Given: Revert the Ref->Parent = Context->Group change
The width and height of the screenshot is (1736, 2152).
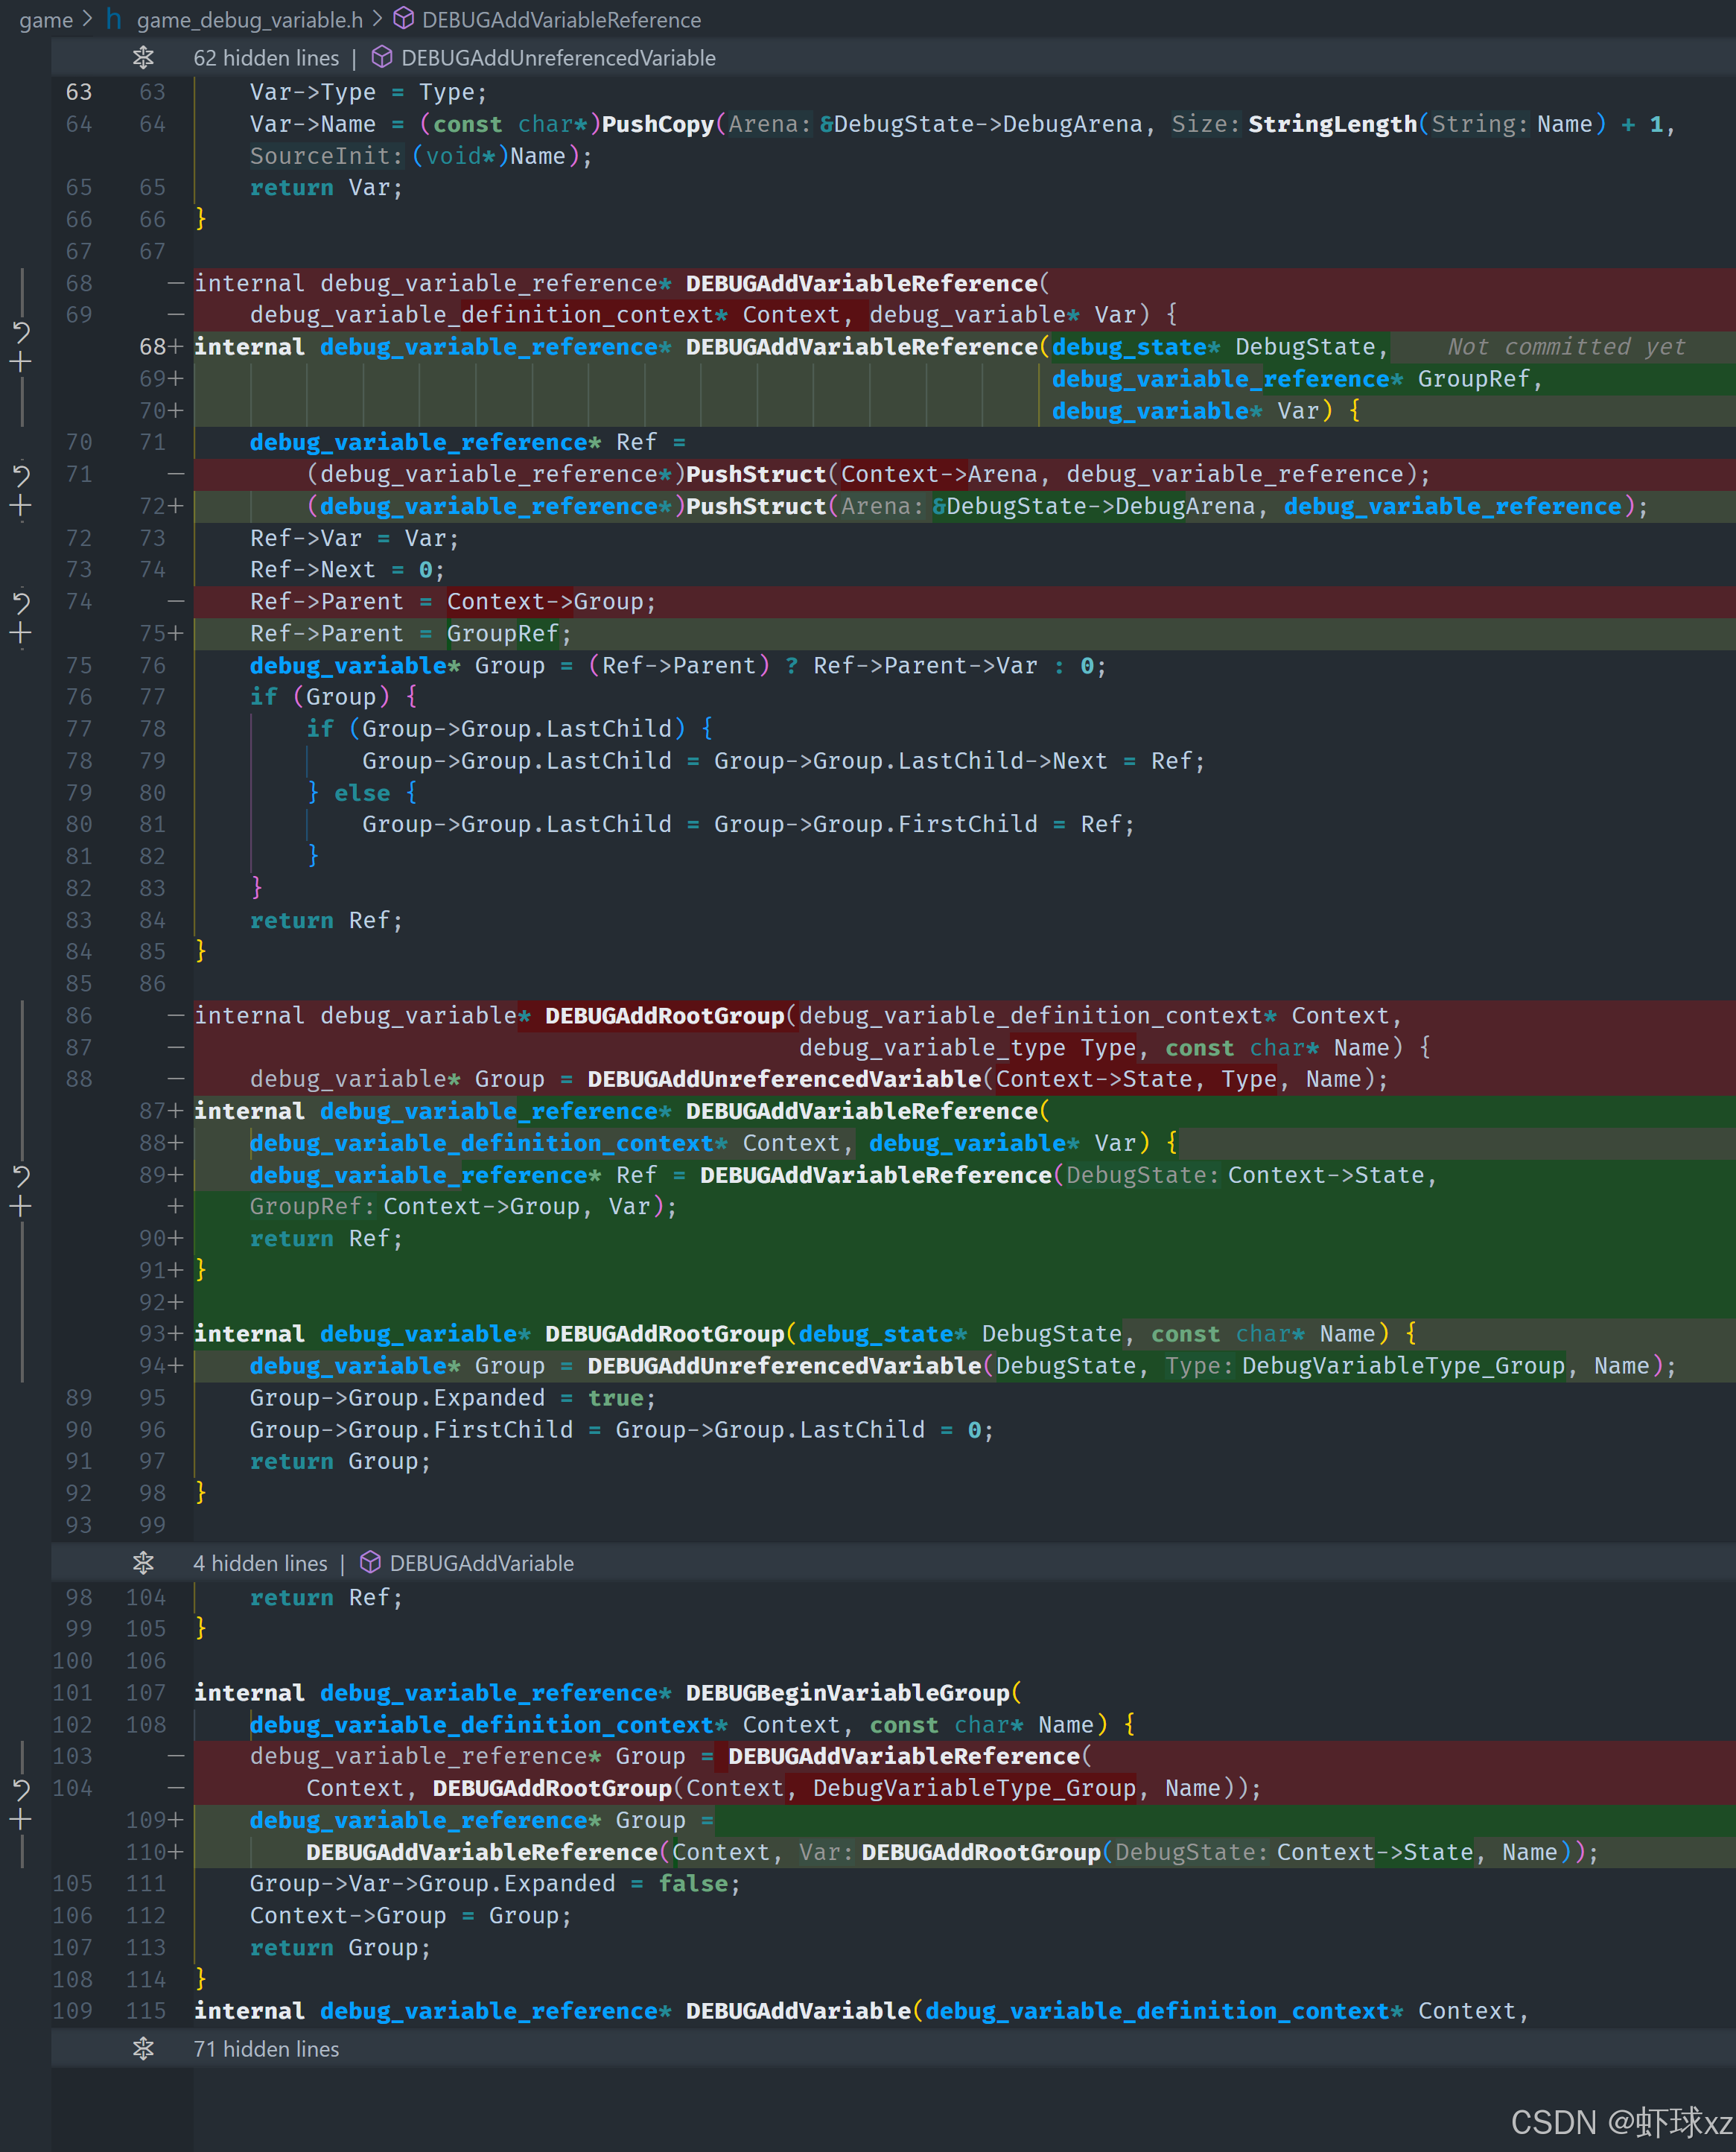Looking at the screenshot, I should click(21, 602).
